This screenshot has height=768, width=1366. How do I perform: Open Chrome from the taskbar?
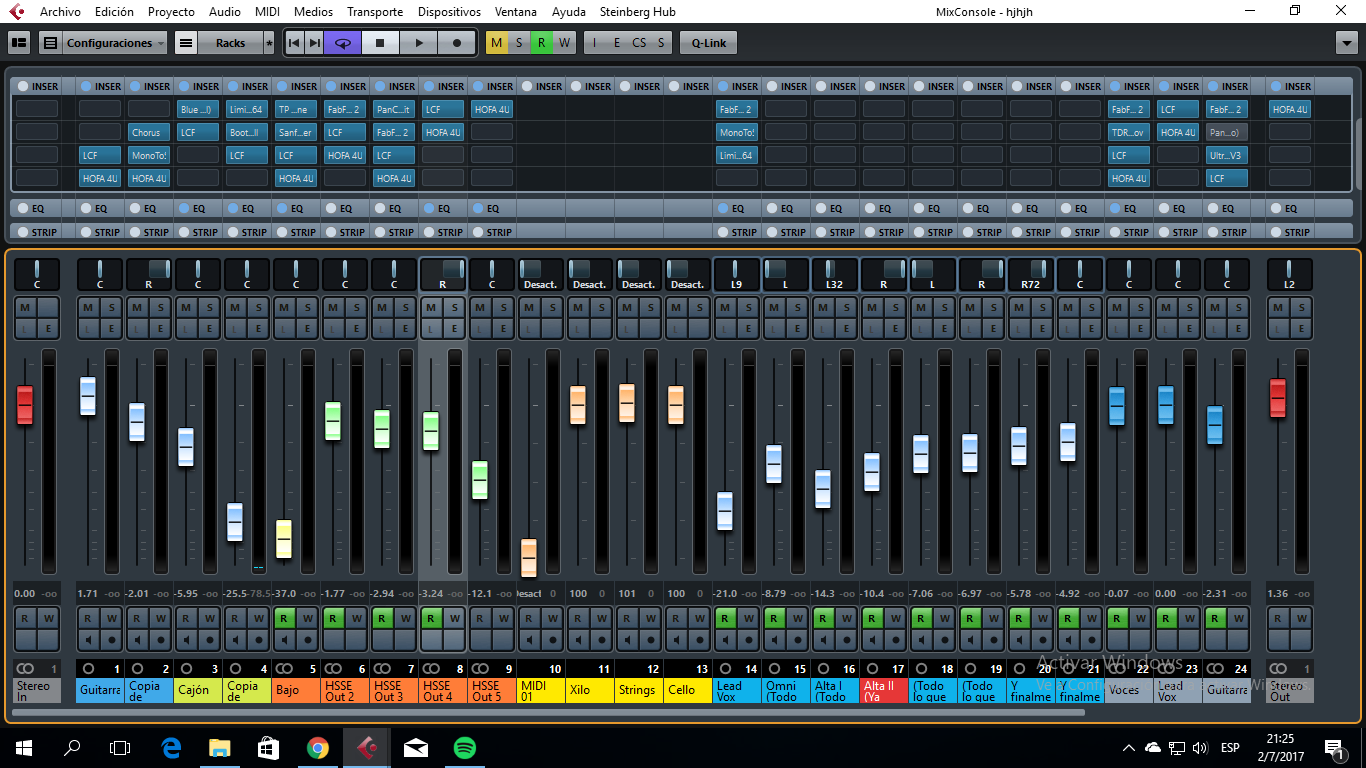coord(317,747)
